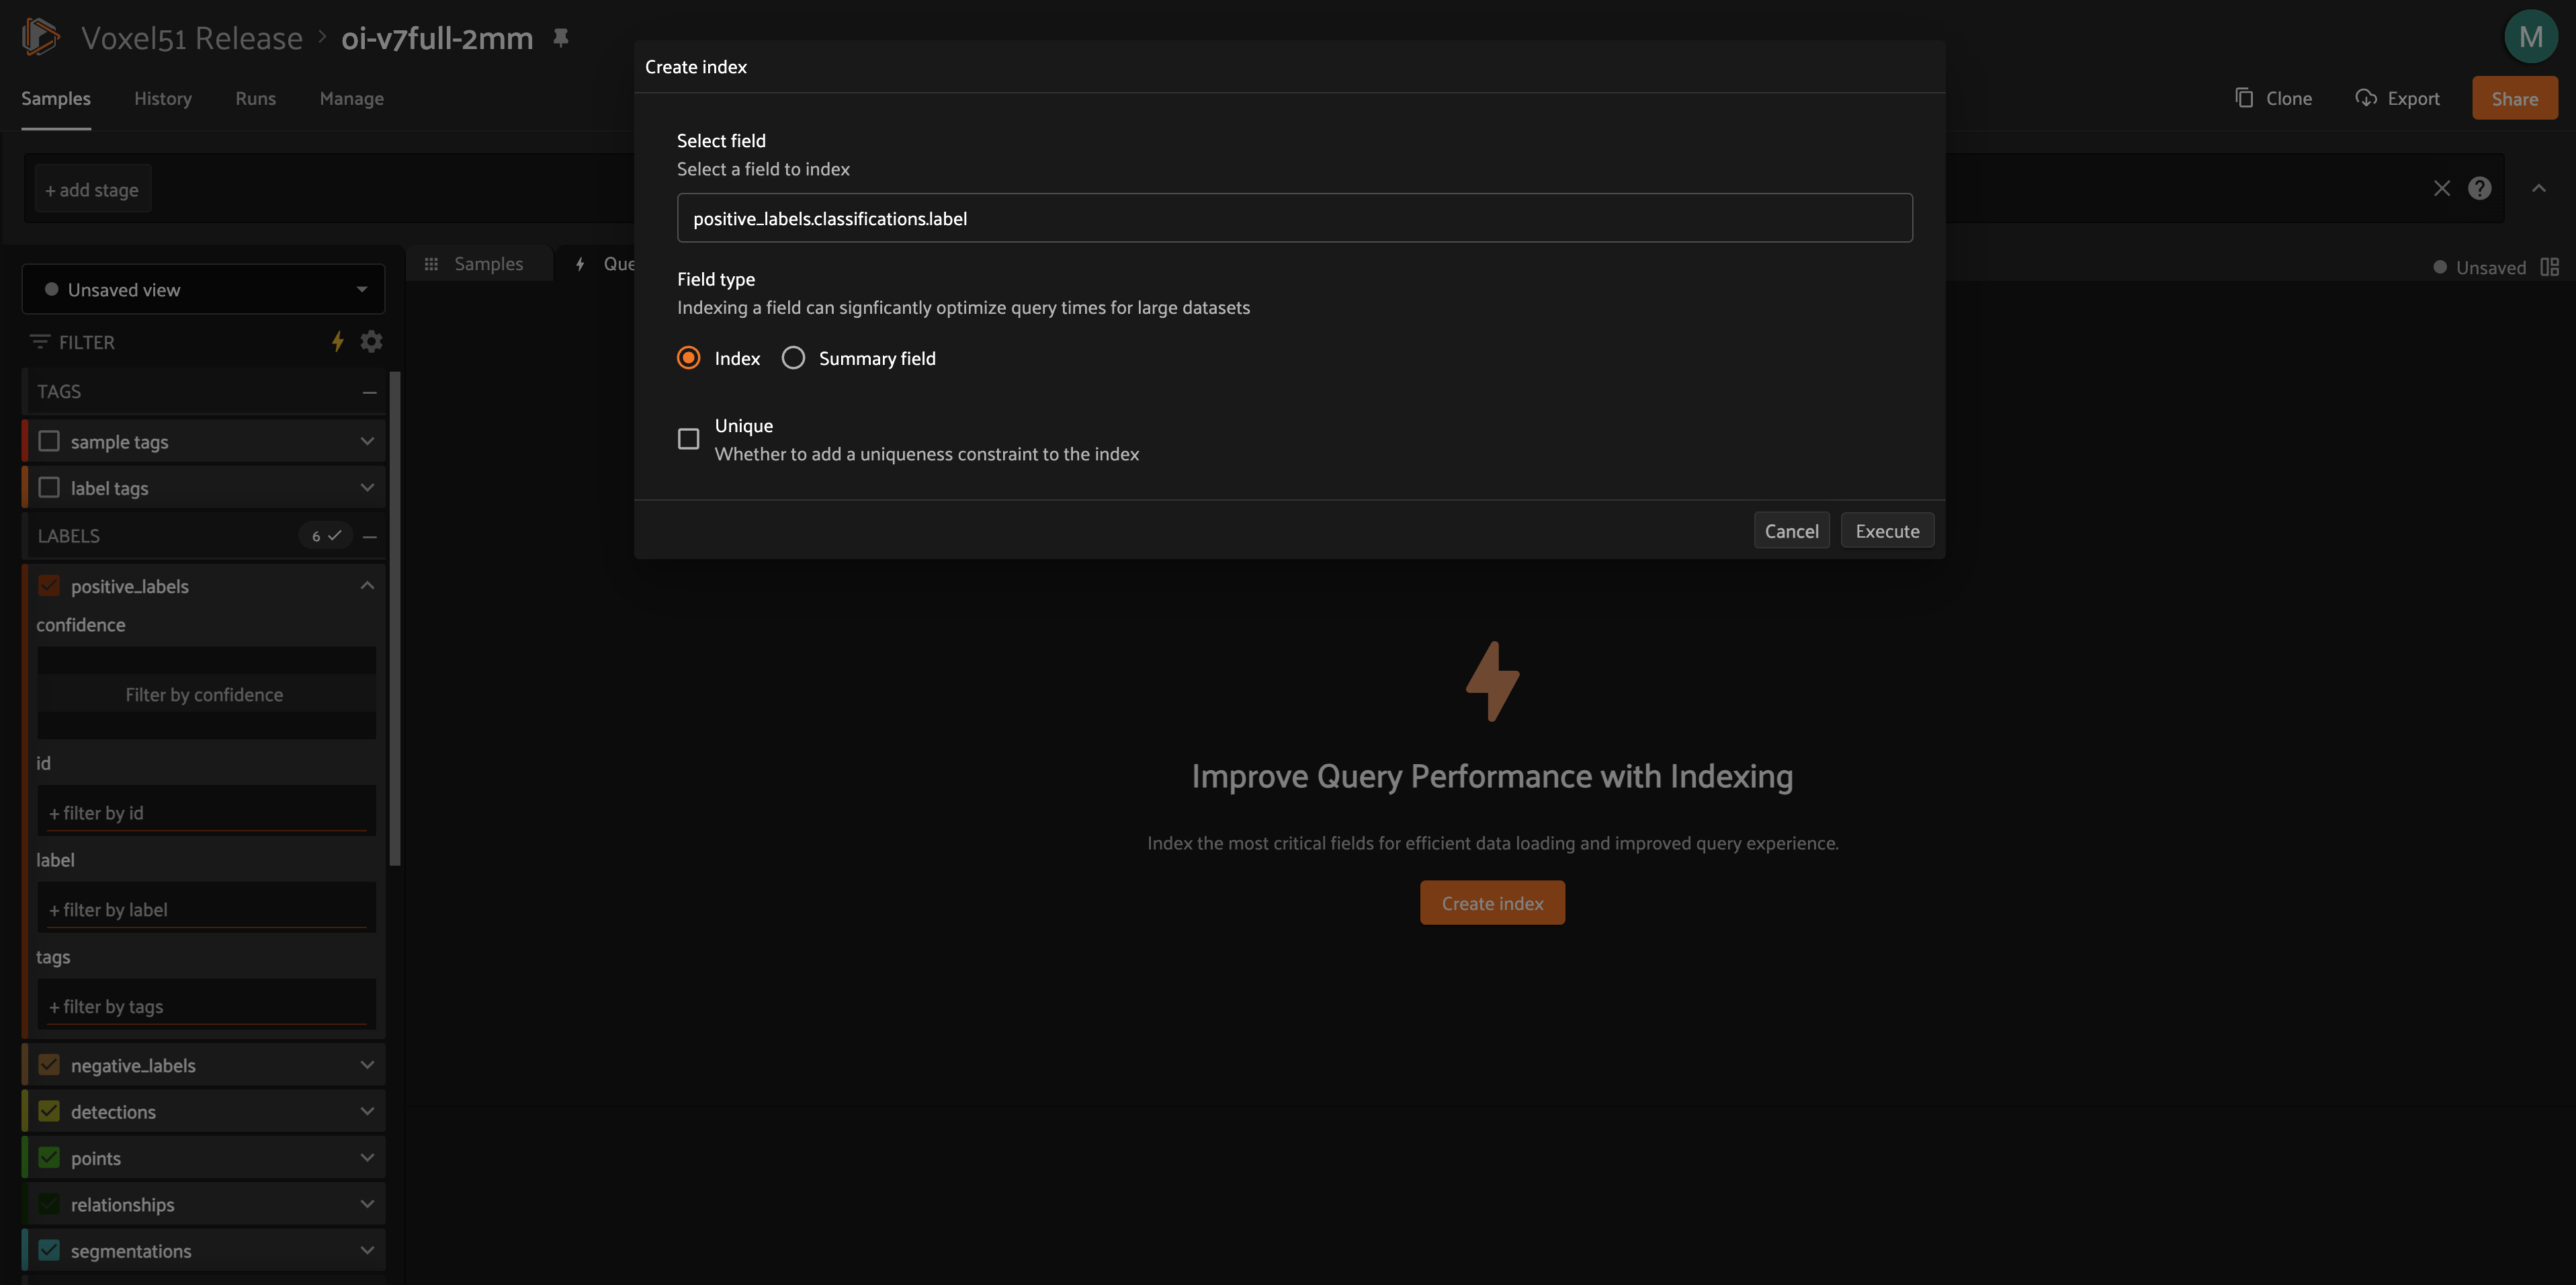Collapse the view bar with caret icon

(2538, 189)
